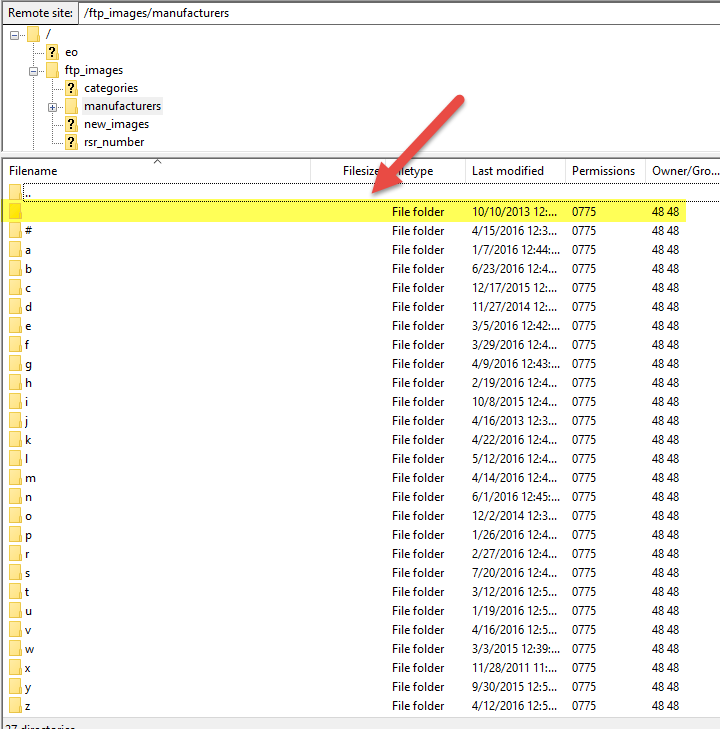Screen dimensions: 720x729
Task: Click the 'rsr_number' question-mark folder icon
Action: click(71, 142)
